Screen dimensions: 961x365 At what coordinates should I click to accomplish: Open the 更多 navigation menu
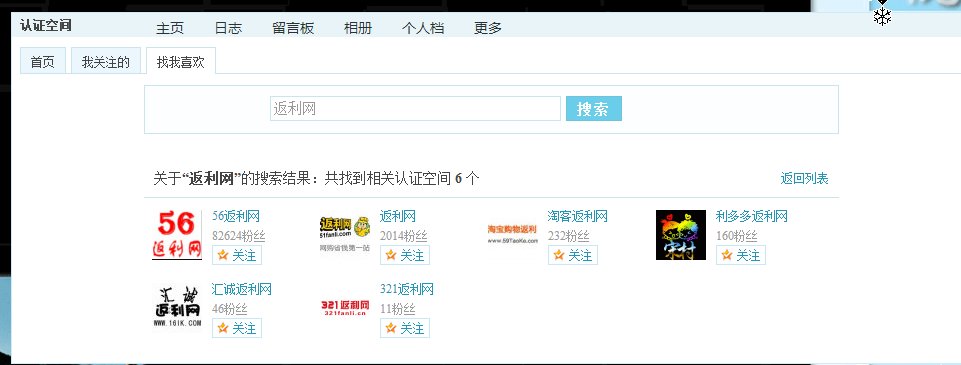488,28
